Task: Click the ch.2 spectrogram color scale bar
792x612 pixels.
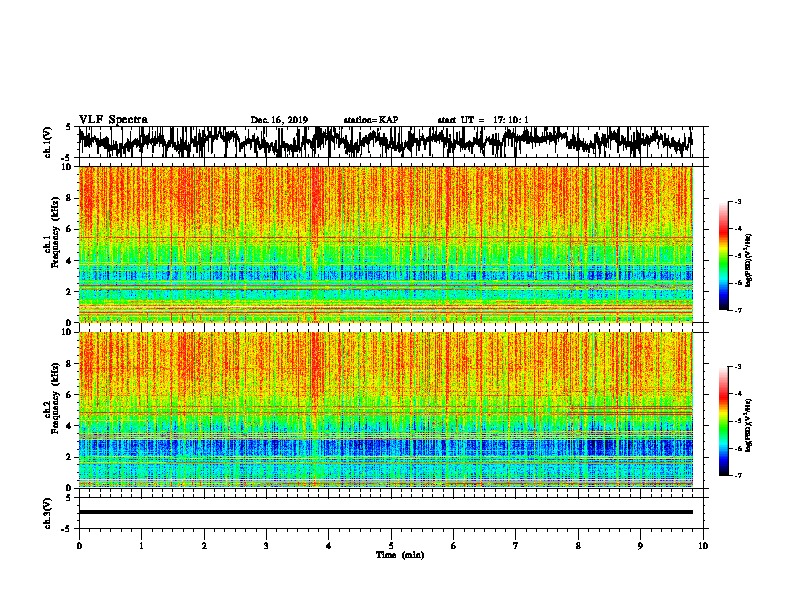Action: 723,421
